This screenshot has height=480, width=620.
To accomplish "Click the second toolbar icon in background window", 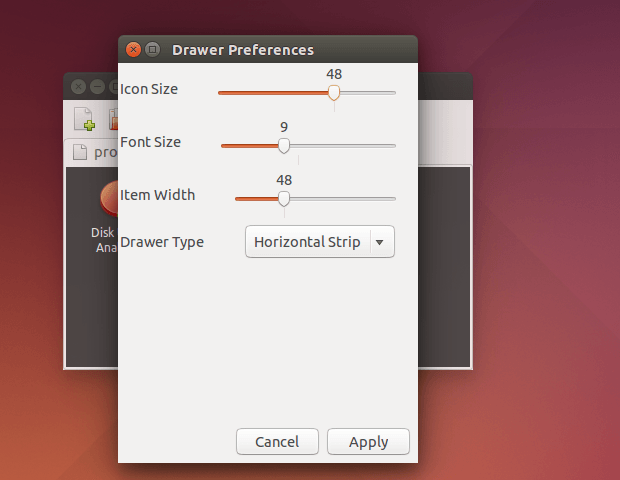I will tap(113, 119).
